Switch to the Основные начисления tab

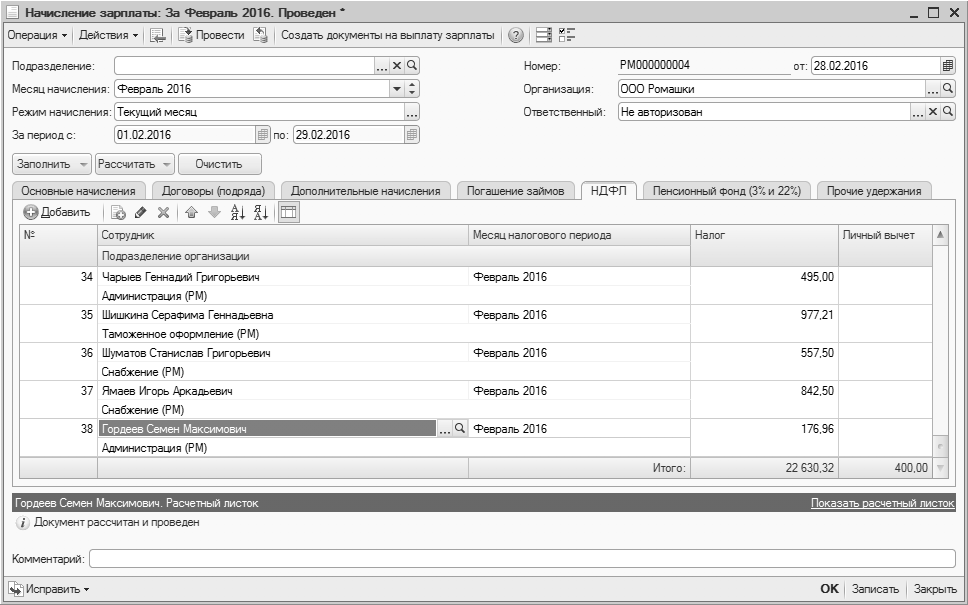78,191
